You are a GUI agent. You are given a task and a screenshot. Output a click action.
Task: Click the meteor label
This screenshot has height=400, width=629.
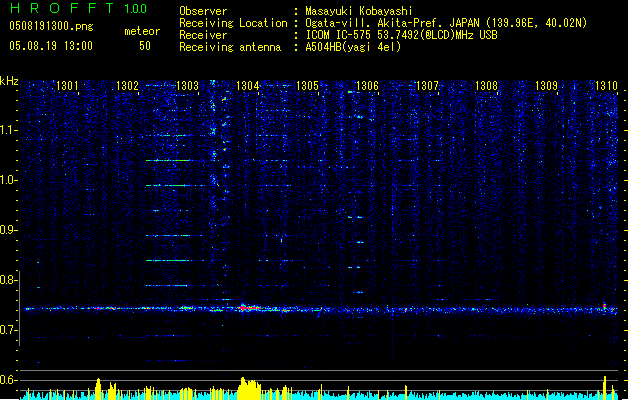click(142, 31)
